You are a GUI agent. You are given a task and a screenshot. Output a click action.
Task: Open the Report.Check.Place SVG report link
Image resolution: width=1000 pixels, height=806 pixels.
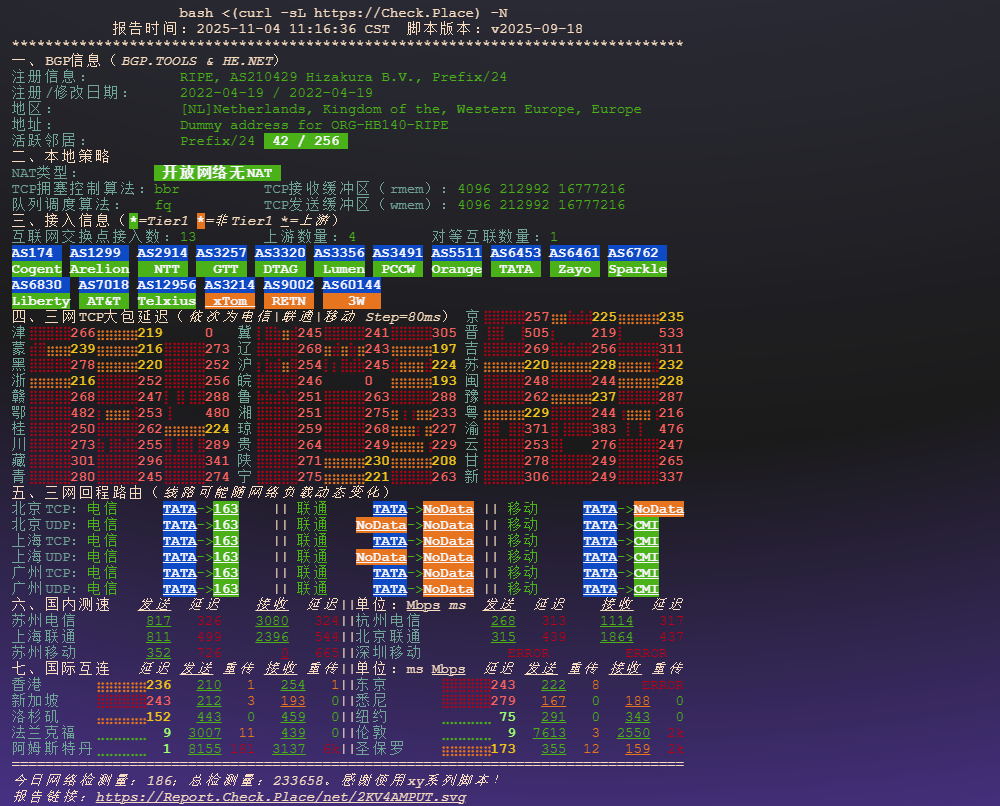[x=280, y=797]
